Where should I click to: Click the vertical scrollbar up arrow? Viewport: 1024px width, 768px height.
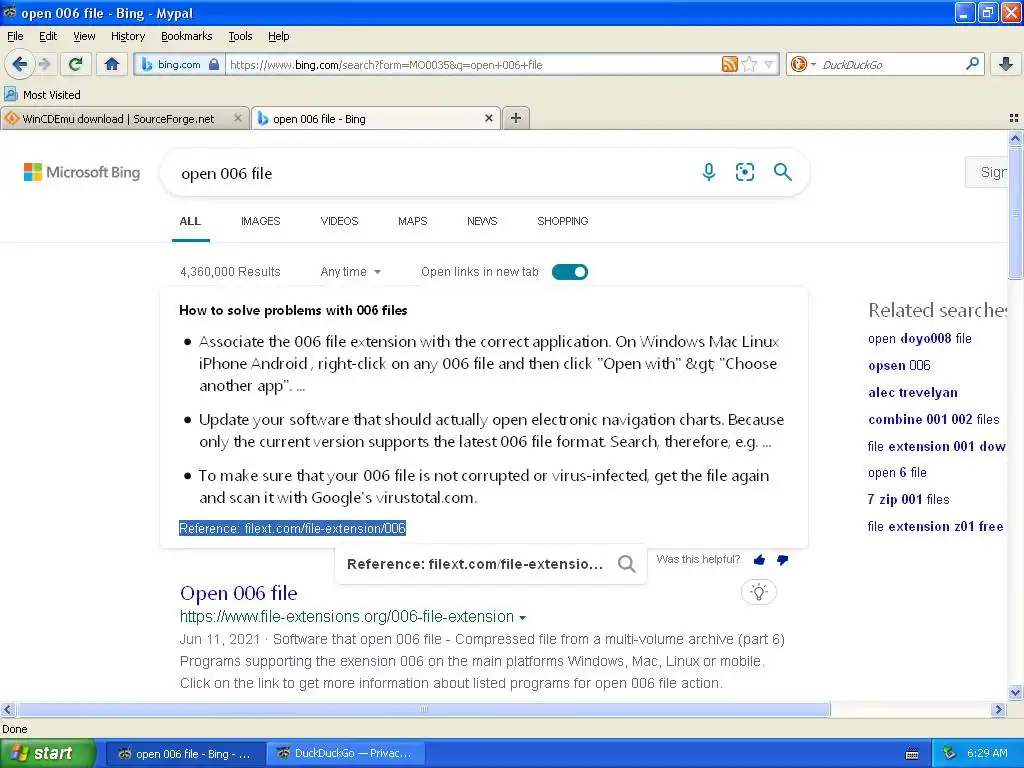coord(1015,138)
